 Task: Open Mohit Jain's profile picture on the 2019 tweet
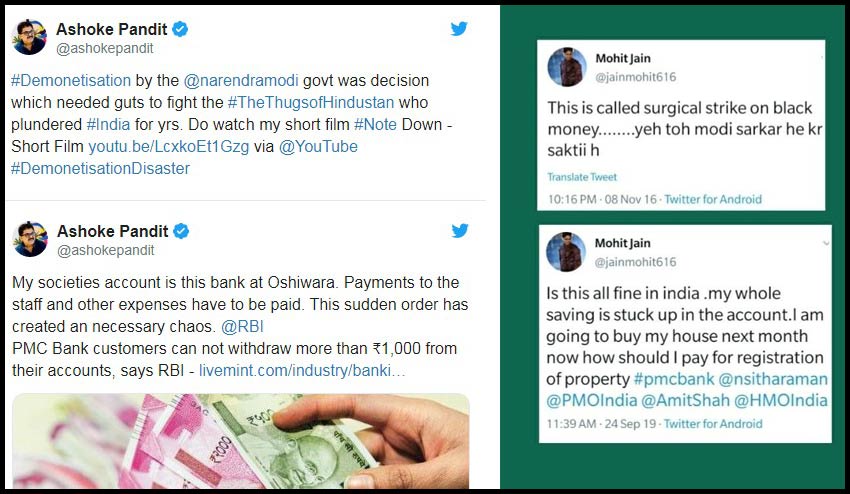point(566,252)
